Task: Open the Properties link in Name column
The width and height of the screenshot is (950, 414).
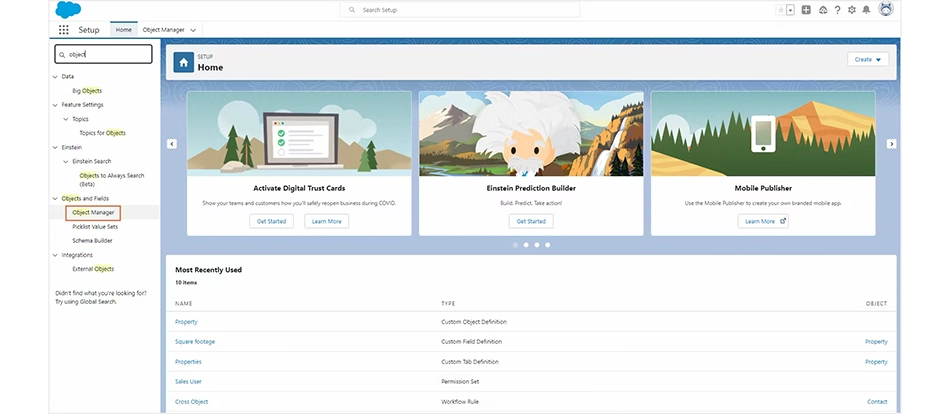Action: 188,362
